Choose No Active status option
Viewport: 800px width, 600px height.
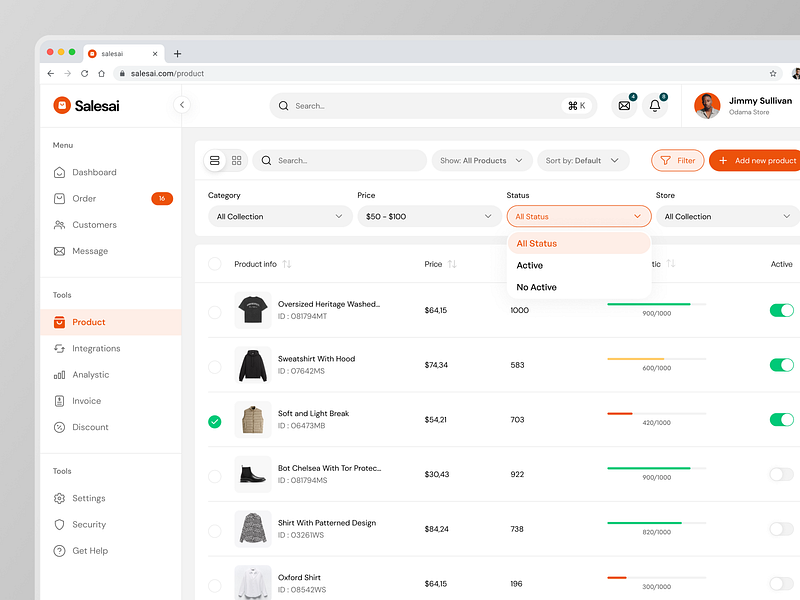[579, 287]
